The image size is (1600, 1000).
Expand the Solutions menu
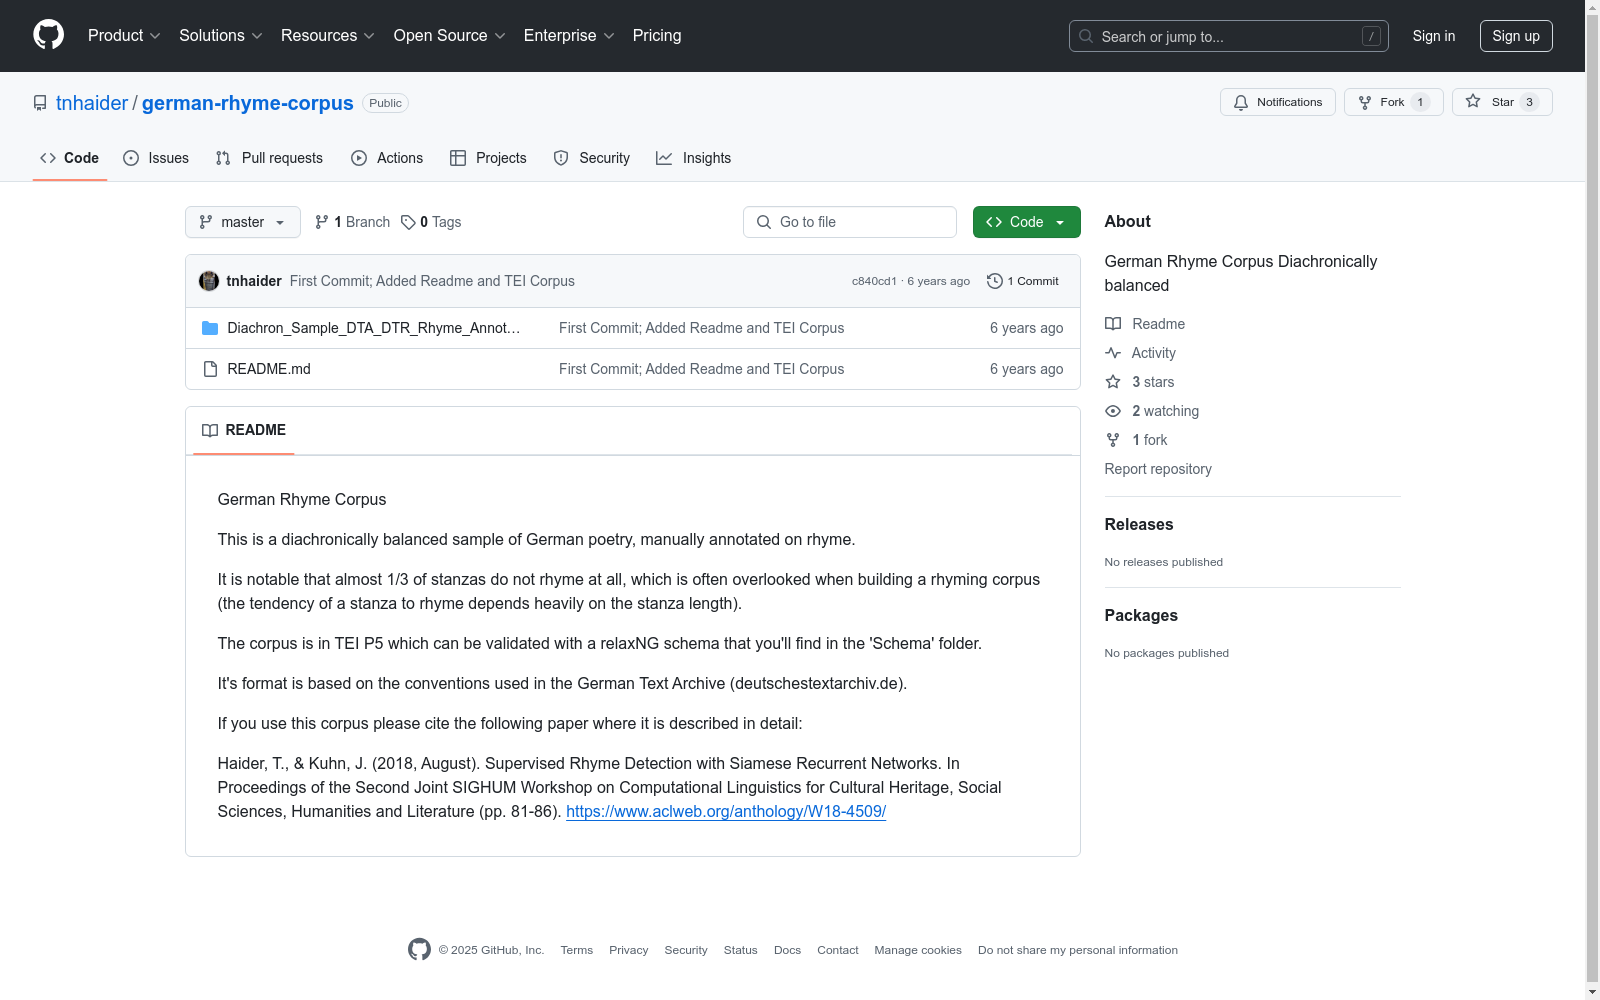[x=221, y=36]
